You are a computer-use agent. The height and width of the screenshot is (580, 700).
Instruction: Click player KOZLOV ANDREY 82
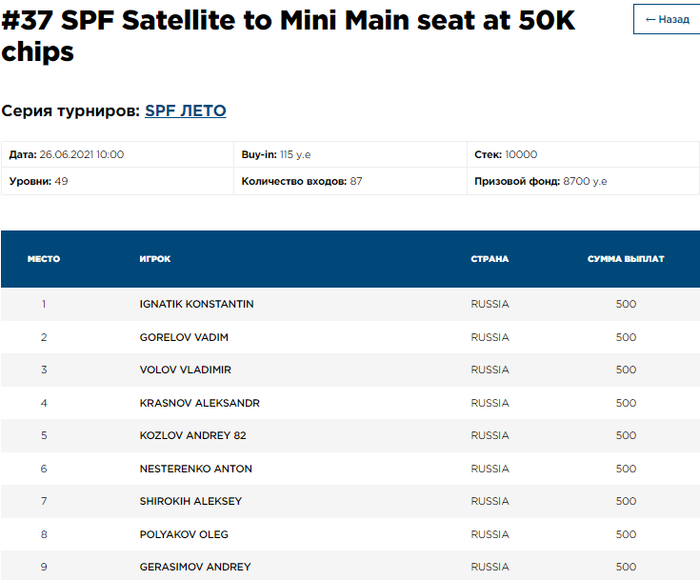tap(192, 436)
